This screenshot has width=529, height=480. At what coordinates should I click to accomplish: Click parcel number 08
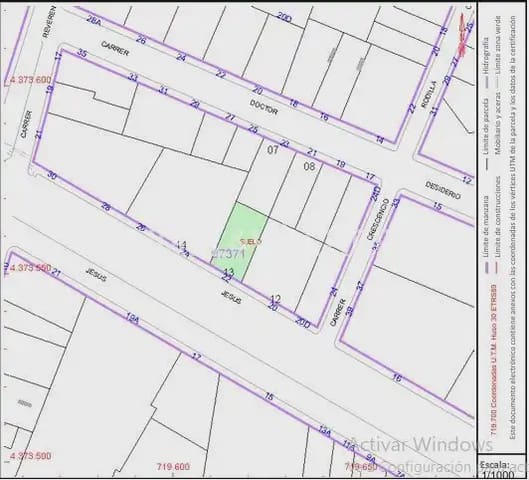pos(309,166)
